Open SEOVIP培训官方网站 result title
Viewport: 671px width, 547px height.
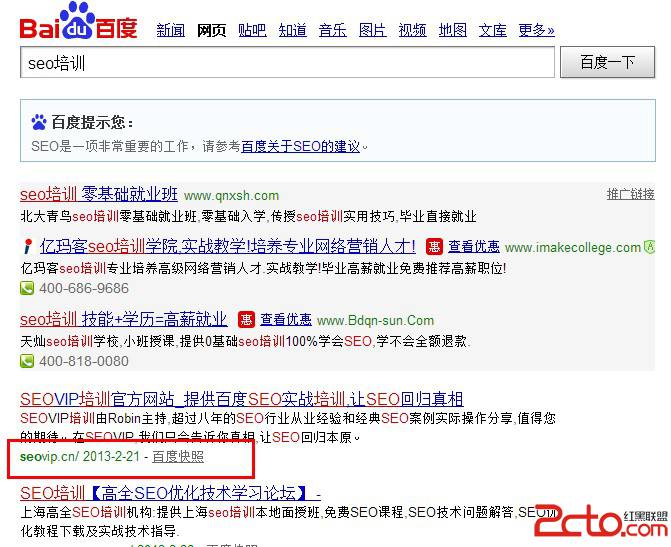242,399
